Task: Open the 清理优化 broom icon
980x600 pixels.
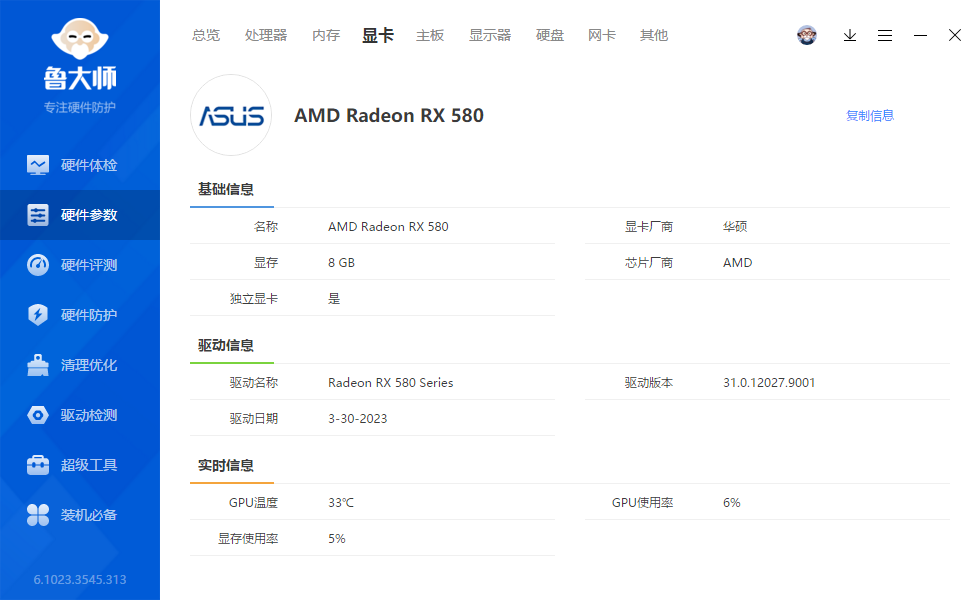Action: coord(38,365)
